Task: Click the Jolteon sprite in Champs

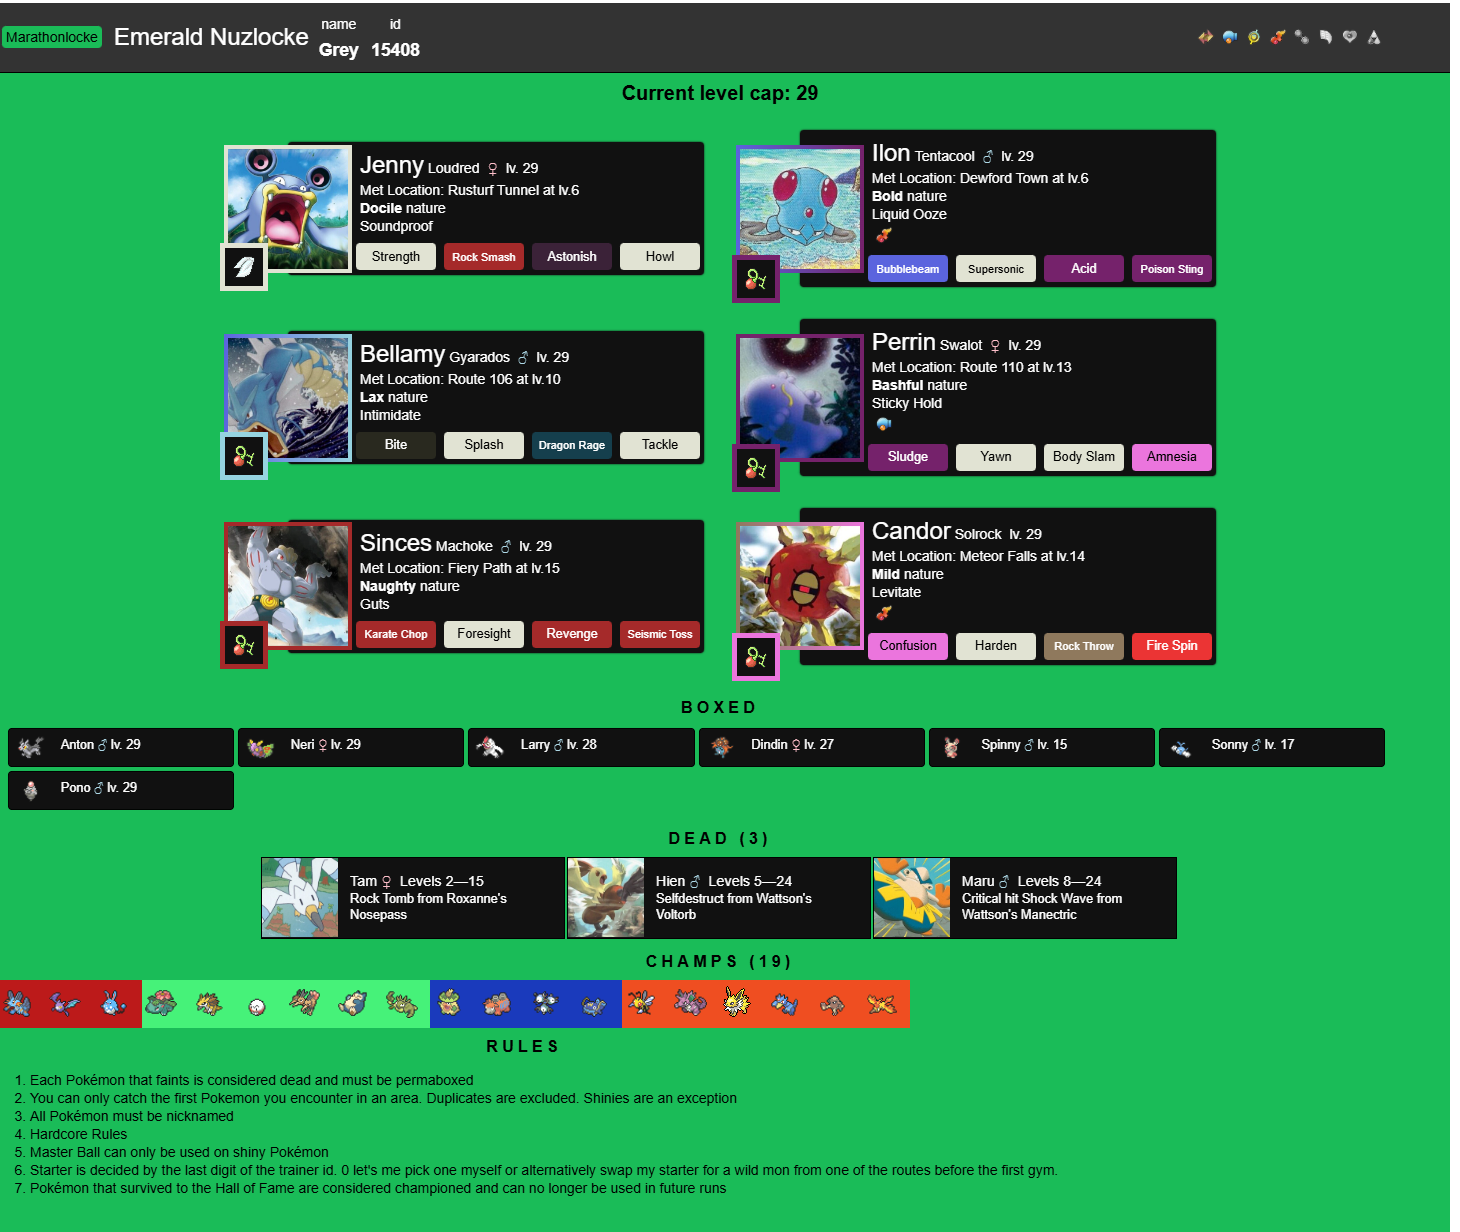Action: [737, 1003]
